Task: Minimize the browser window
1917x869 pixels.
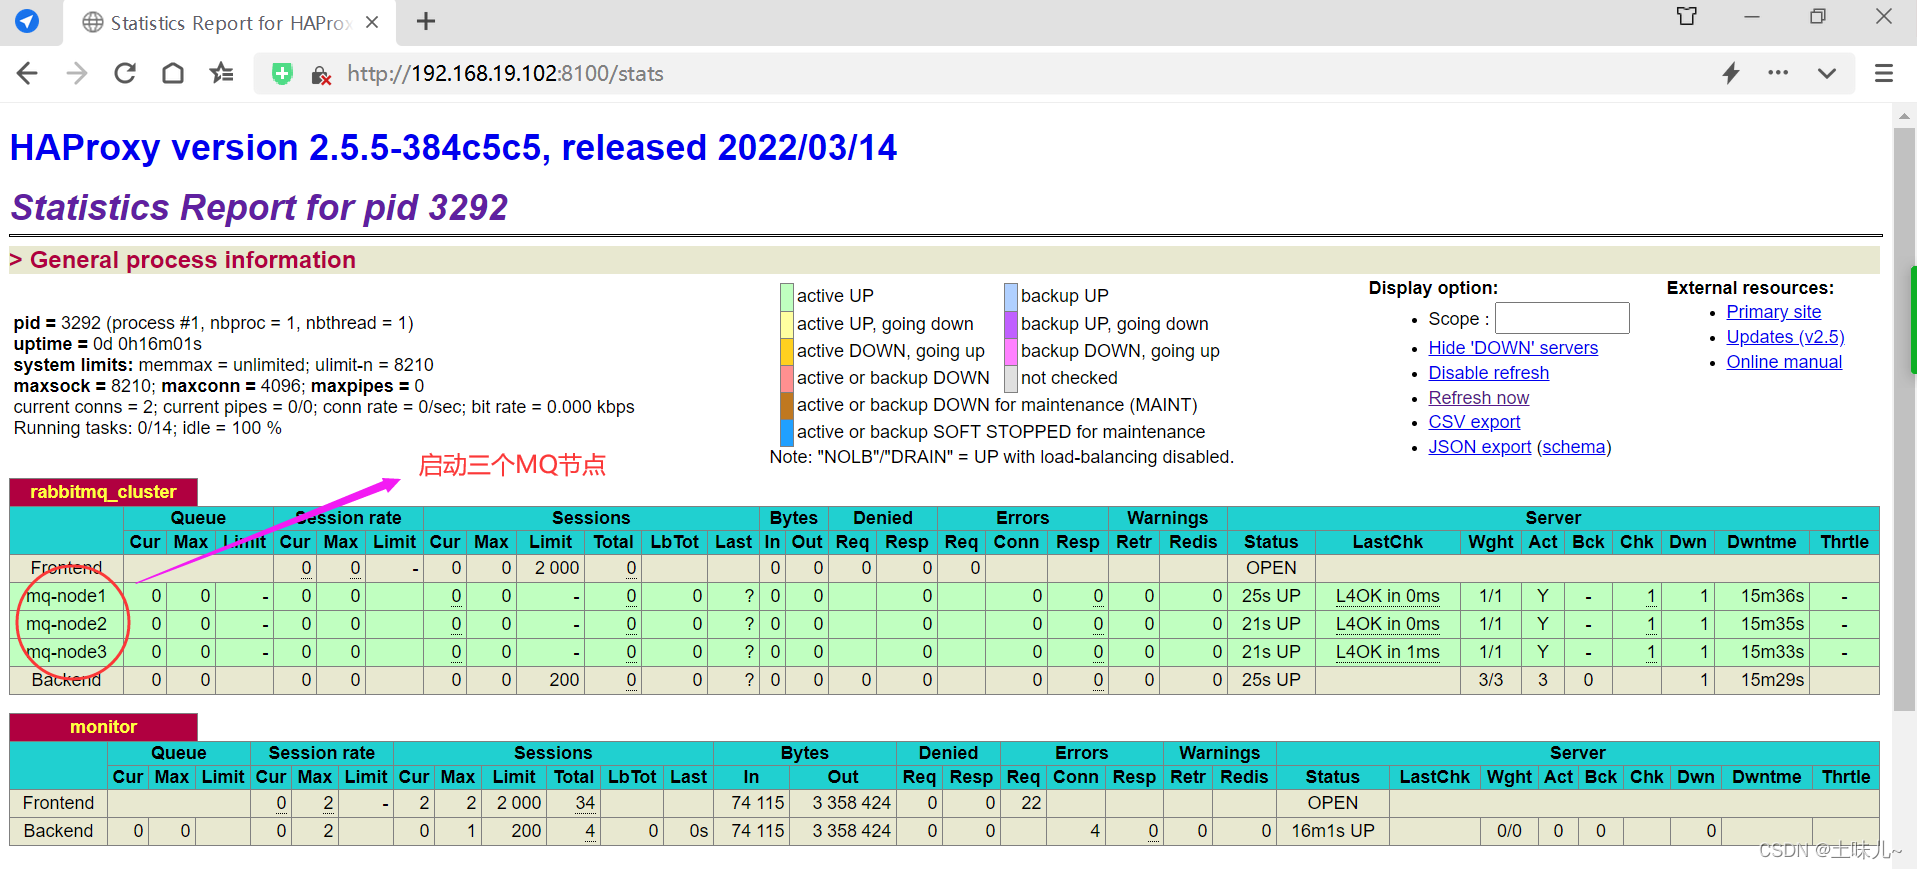Action: pos(1752,17)
